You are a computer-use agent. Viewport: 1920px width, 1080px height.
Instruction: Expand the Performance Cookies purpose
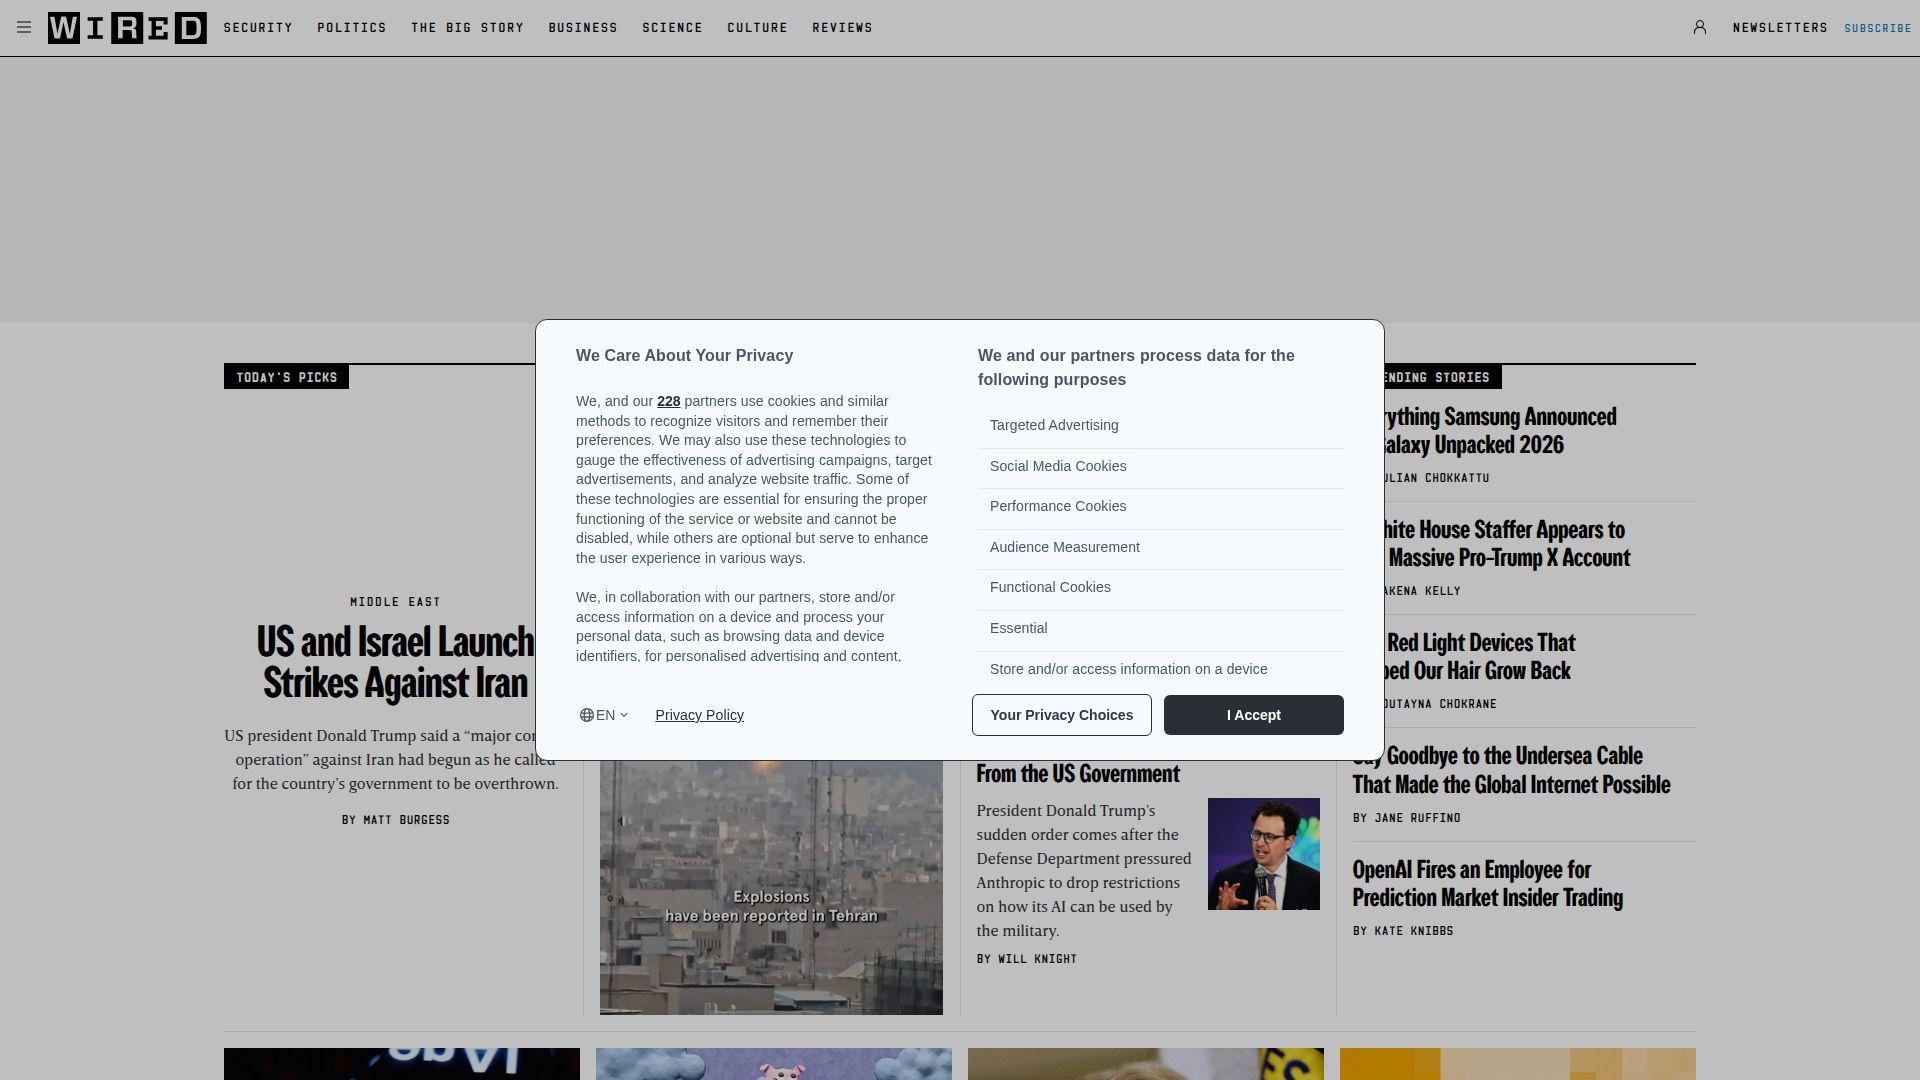click(x=1057, y=506)
